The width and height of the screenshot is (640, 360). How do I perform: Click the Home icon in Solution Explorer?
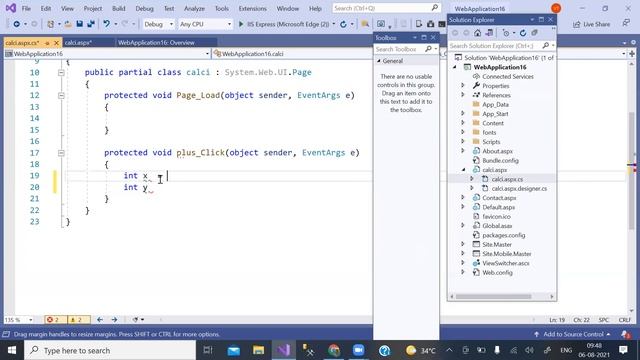pos(478,33)
